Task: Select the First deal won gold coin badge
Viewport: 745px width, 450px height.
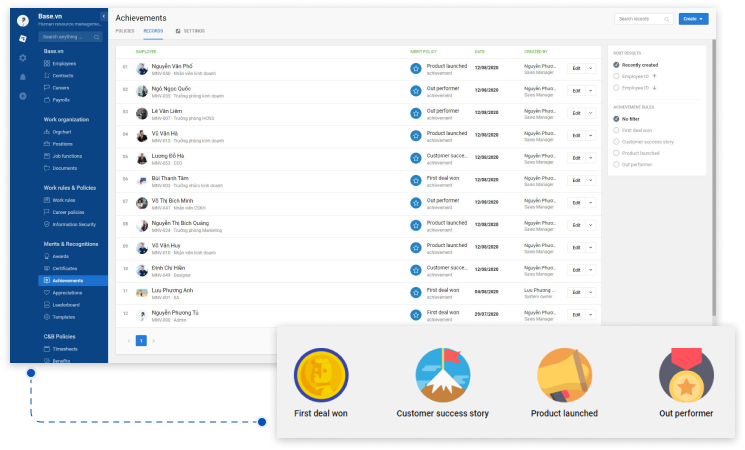Action: click(x=321, y=375)
